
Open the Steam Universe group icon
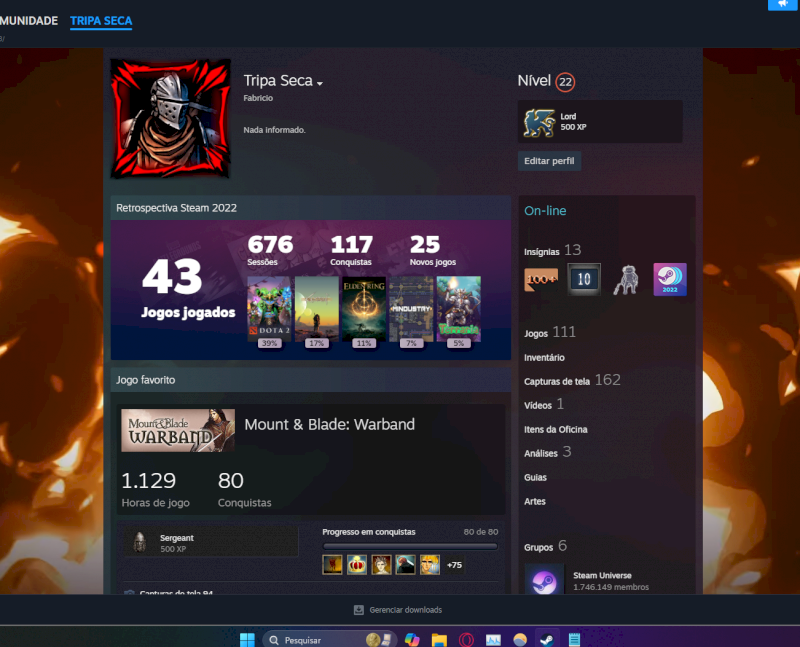point(544,579)
